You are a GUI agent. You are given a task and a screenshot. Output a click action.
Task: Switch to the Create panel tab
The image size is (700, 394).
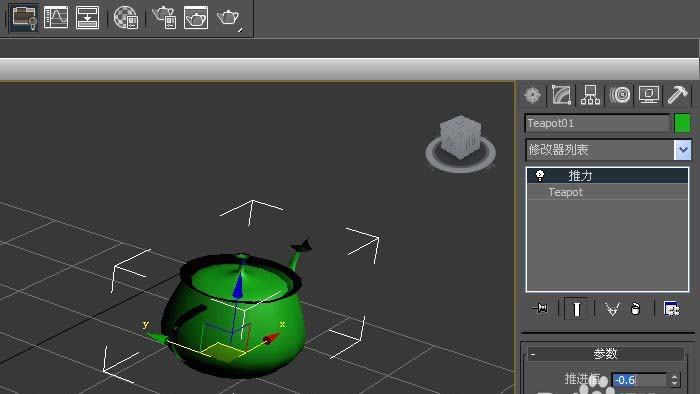click(x=533, y=95)
